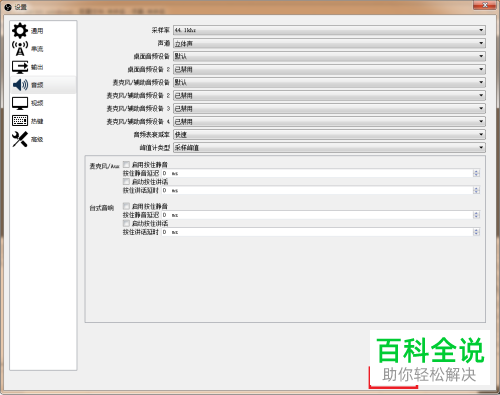Expand the 峰值计类型 peak meter type dropdown

(x=329, y=147)
